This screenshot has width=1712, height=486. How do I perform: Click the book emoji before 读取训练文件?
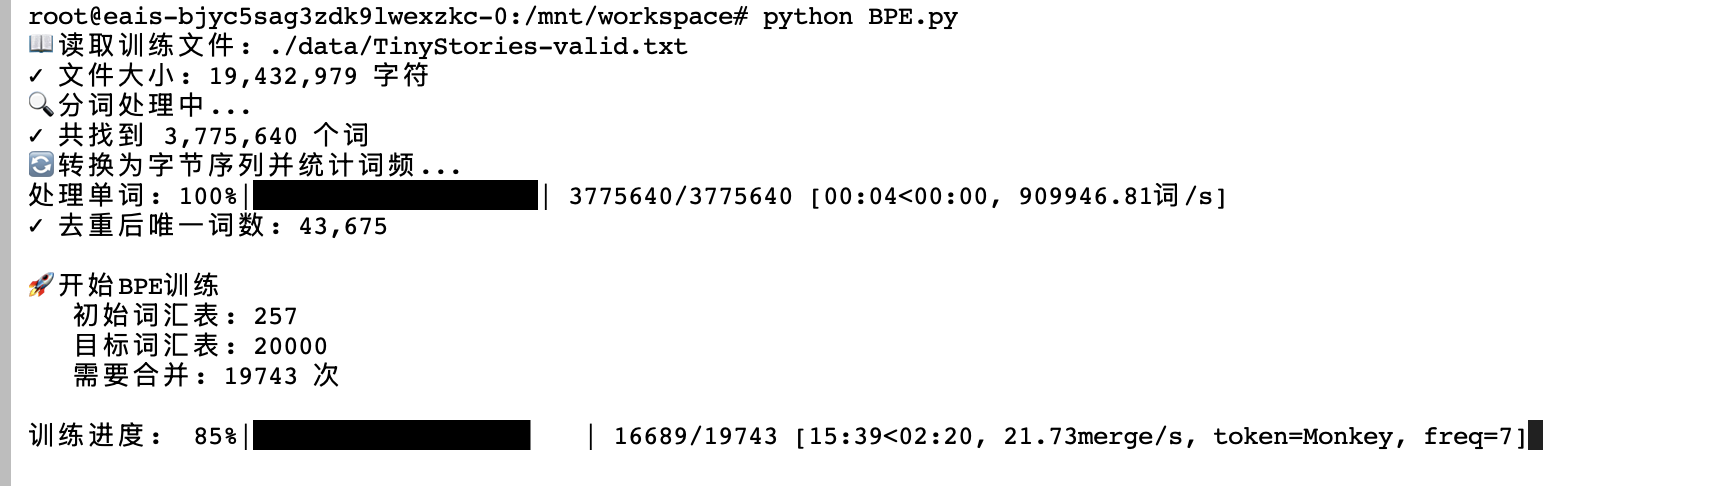[40, 45]
